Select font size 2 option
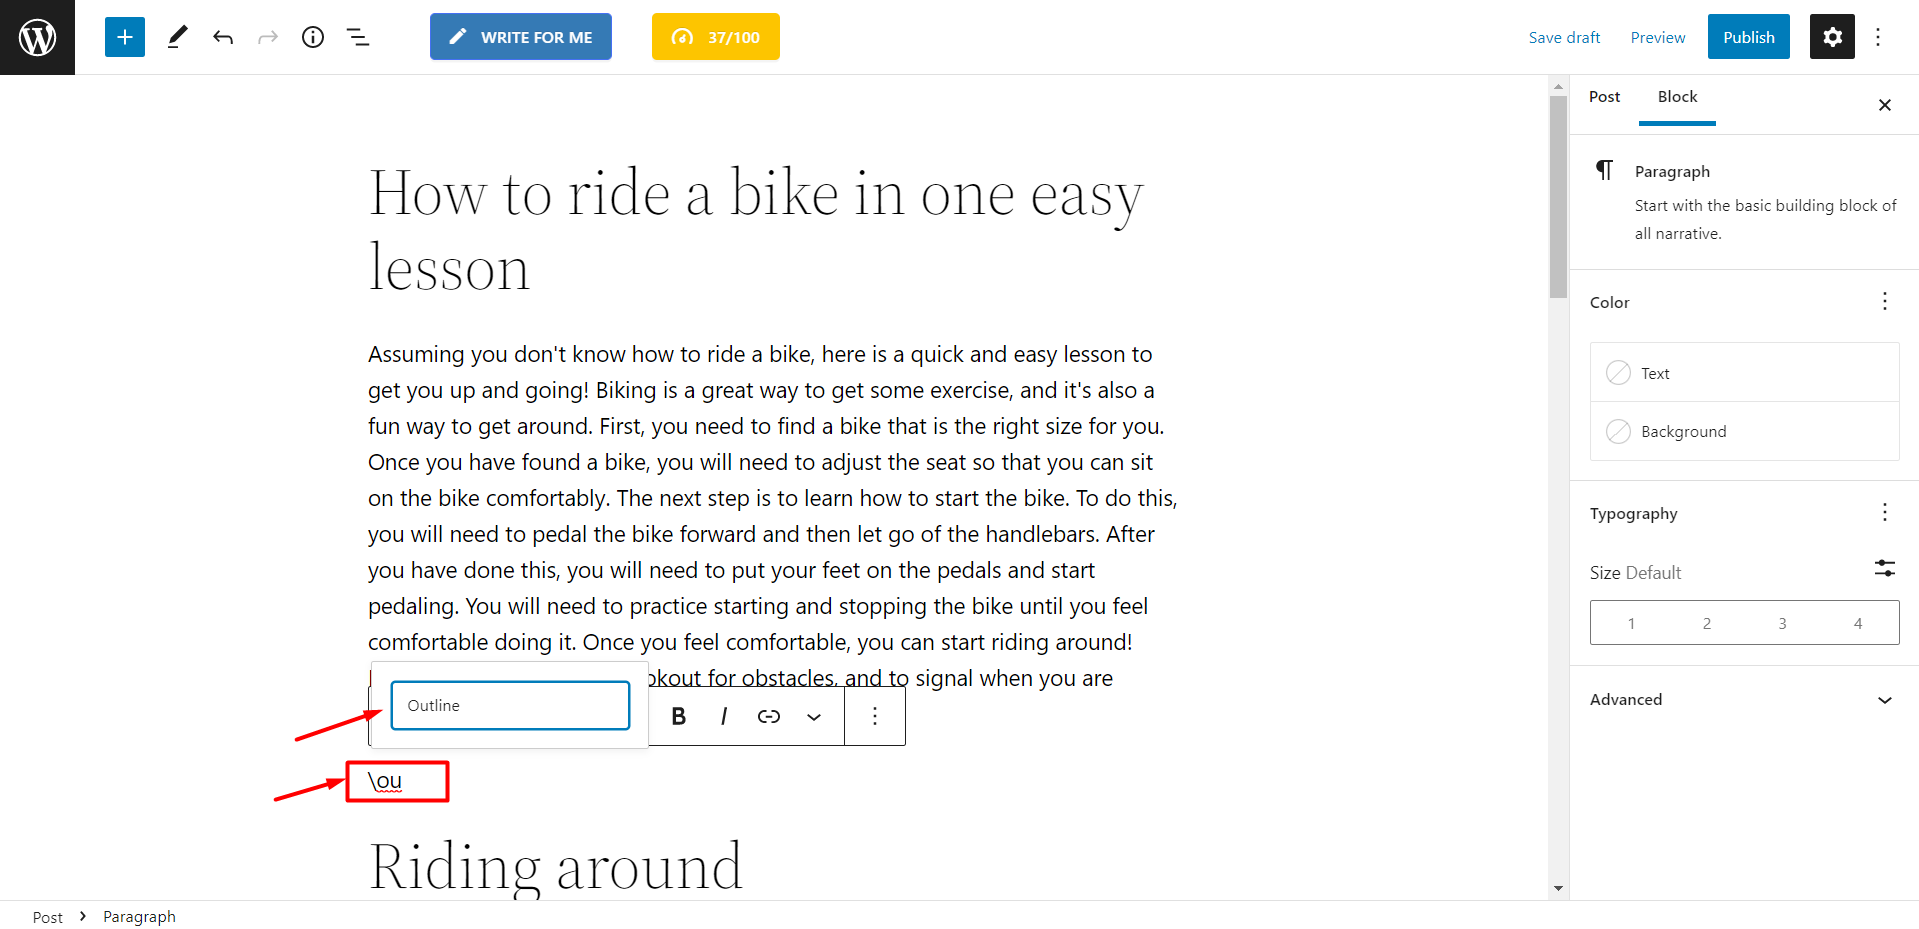Viewport: 1919px width, 929px height. pos(1707,623)
